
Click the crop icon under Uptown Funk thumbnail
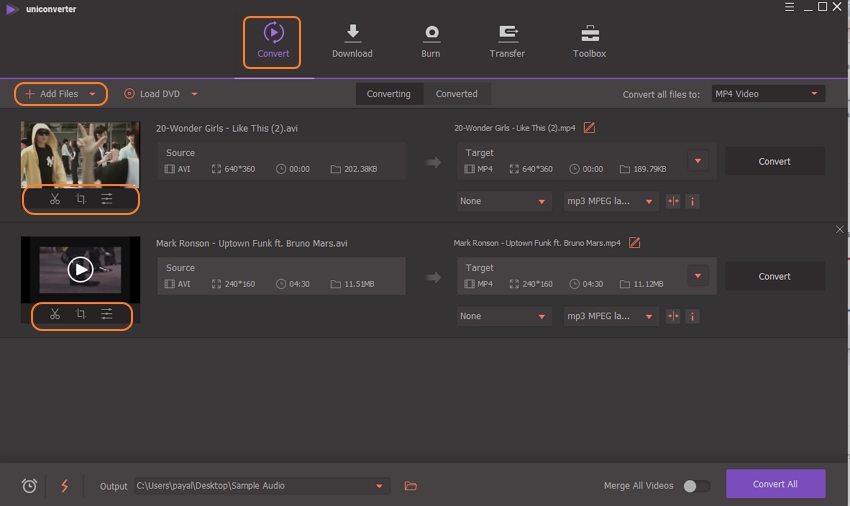point(81,314)
